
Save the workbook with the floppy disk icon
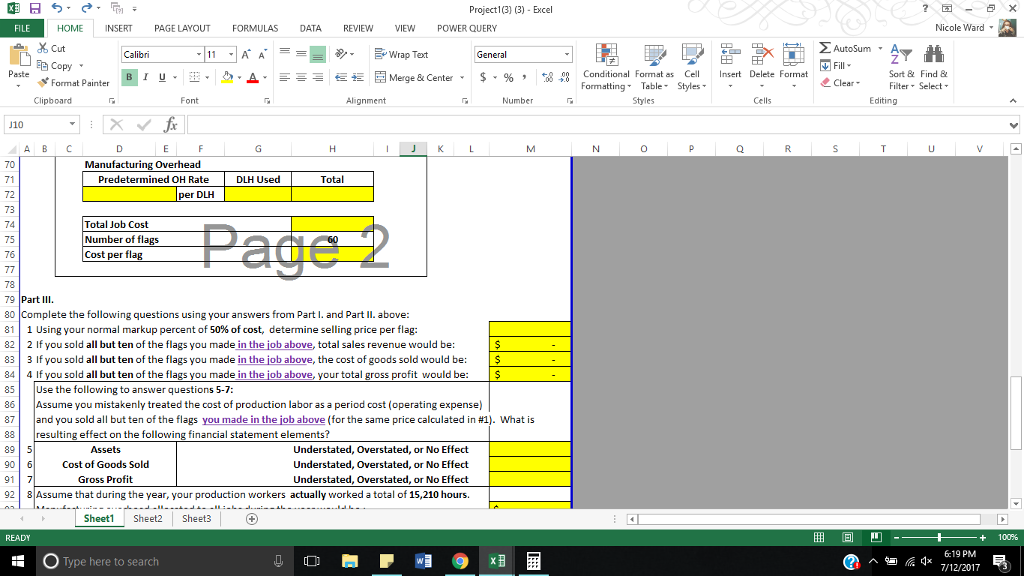[35, 8]
